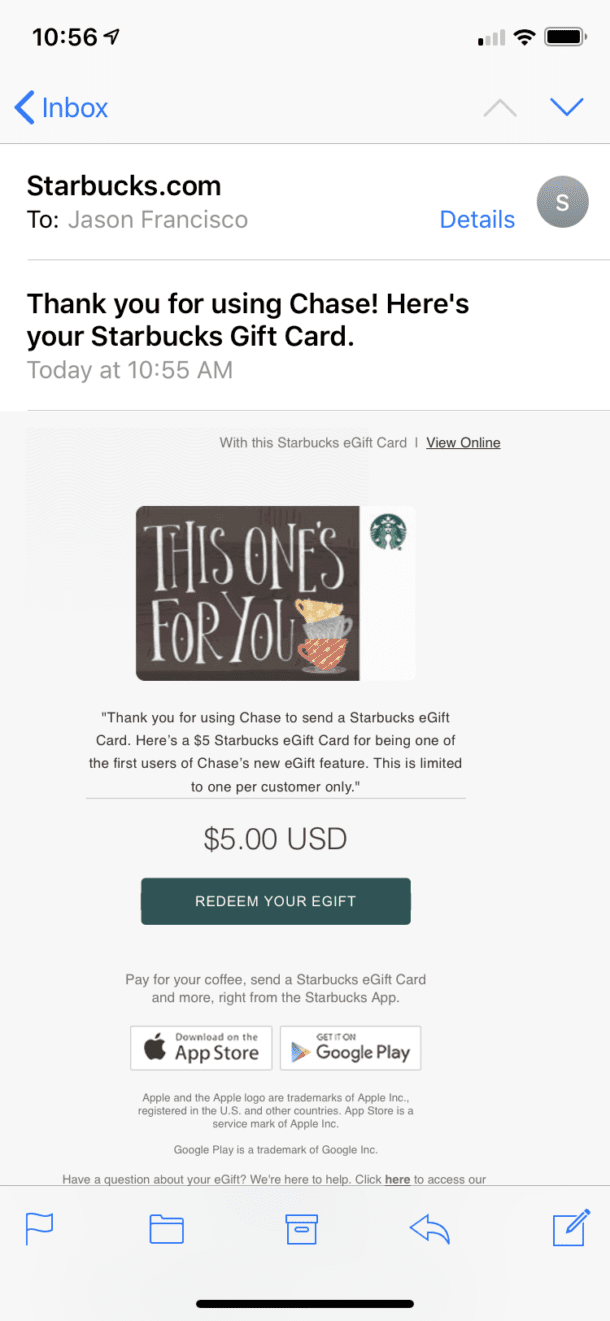This screenshot has width=610, height=1321.
Task: Go to the next message with the down chevron
Action: [x=567, y=105]
